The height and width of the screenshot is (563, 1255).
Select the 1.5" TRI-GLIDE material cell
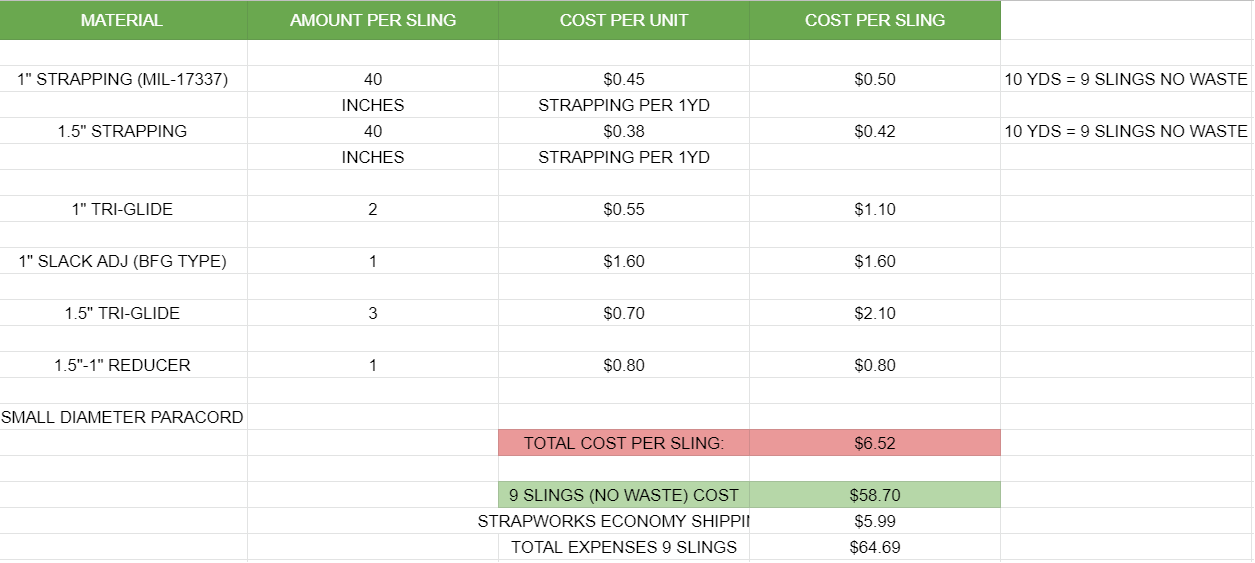pyautogui.click(x=122, y=313)
